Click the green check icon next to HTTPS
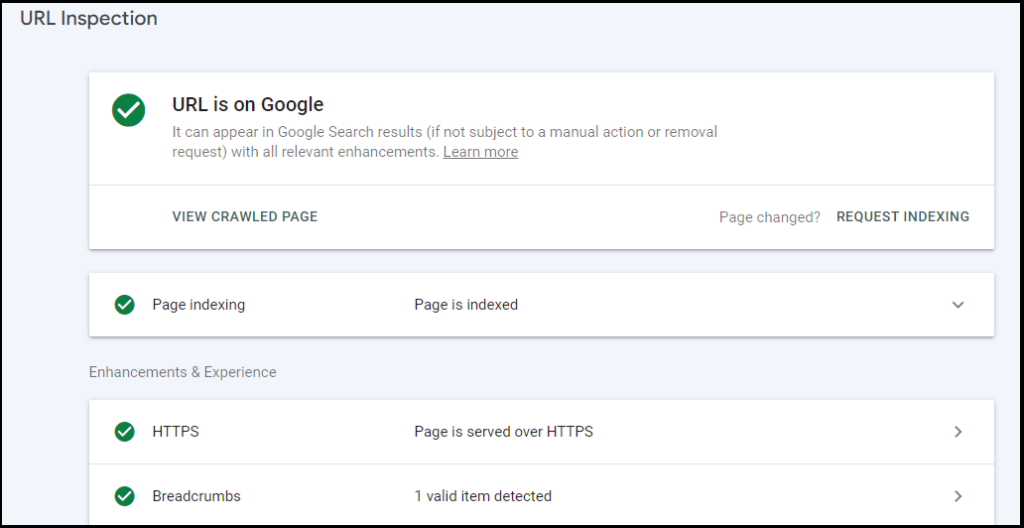The height and width of the screenshot is (528, 1024). pyautogui.click(x=125, y=432)
